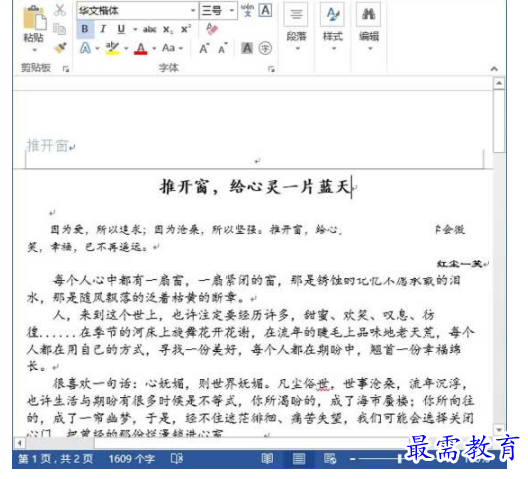Open font color dropdown arrow
Image resolution: width=528 pixels, height=479 pixels.
click(x=154, y=49)
